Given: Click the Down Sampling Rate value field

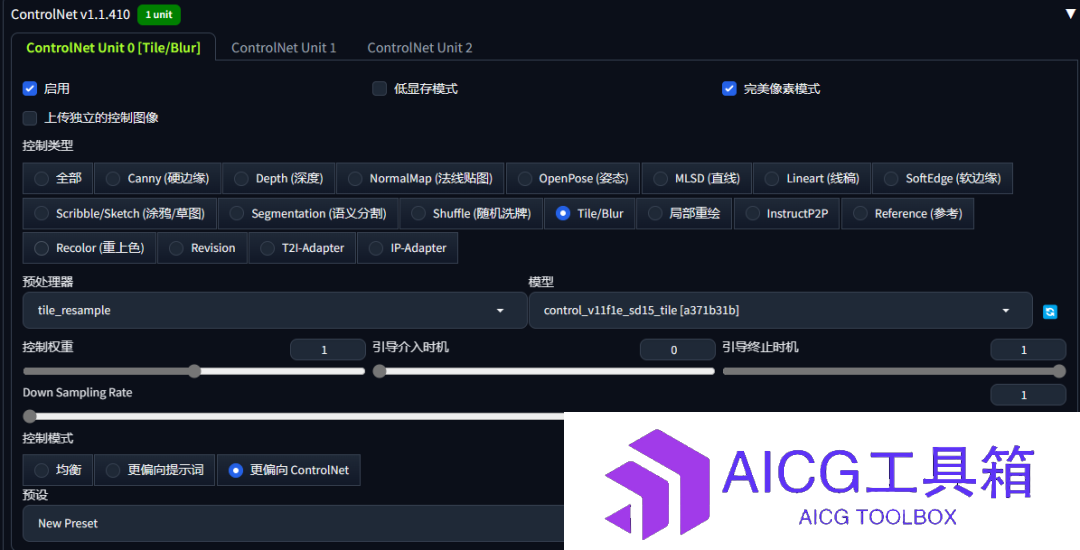Looking at the screenshot, I should [x=1028, y=394].
